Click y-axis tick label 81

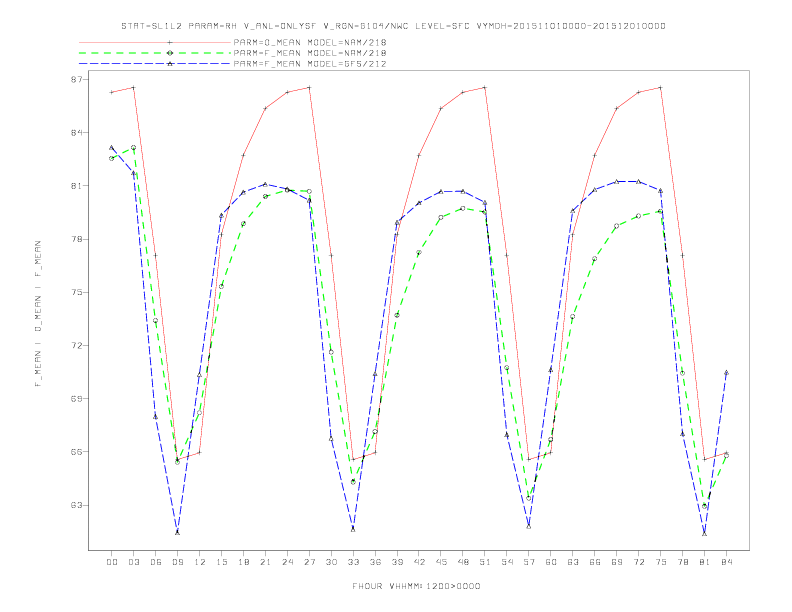78,186
